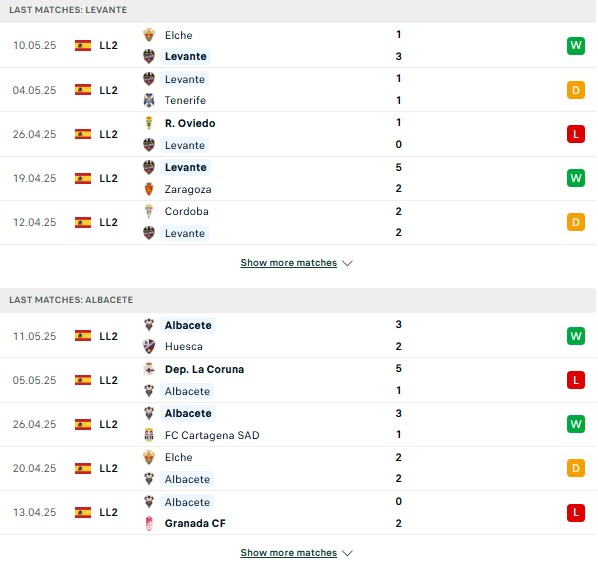Viewport: 598px width, 565px height.
Task: Click the R. Oviedo club crest icon
Action: pyautogui.click(x=149, y=123)
